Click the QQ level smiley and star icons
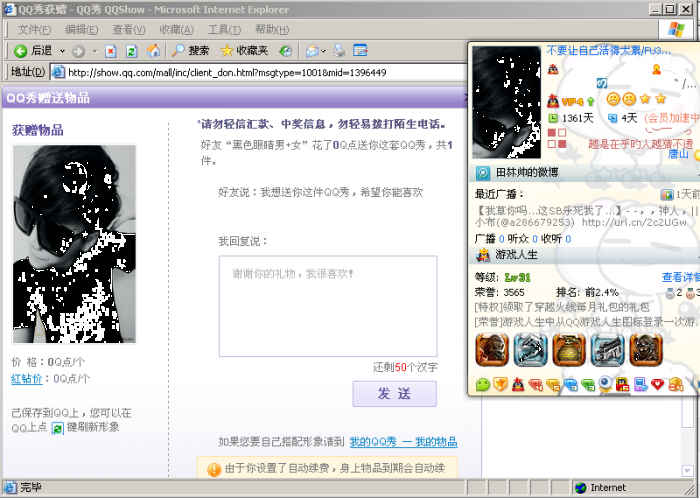 636,99
